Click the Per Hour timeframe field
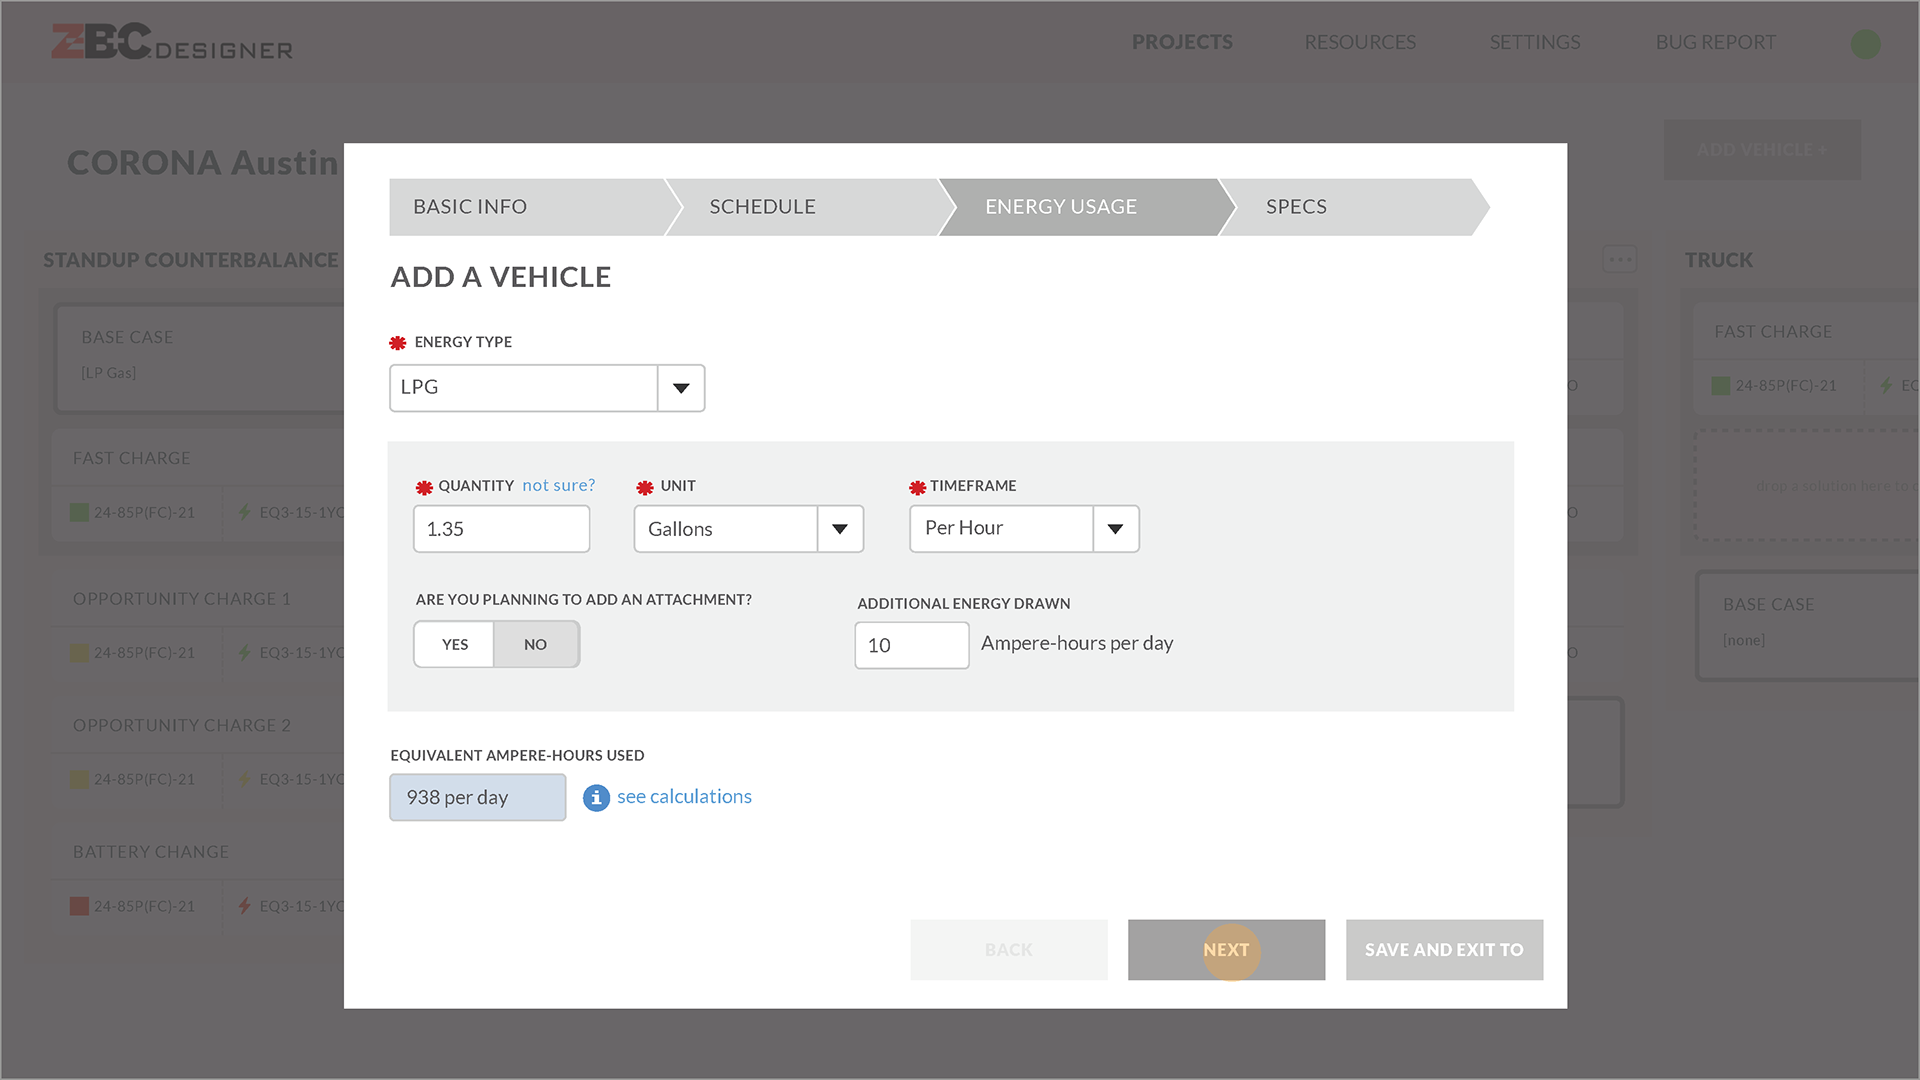This screenshot has width=1920, height=1080. click(1001, 529)
